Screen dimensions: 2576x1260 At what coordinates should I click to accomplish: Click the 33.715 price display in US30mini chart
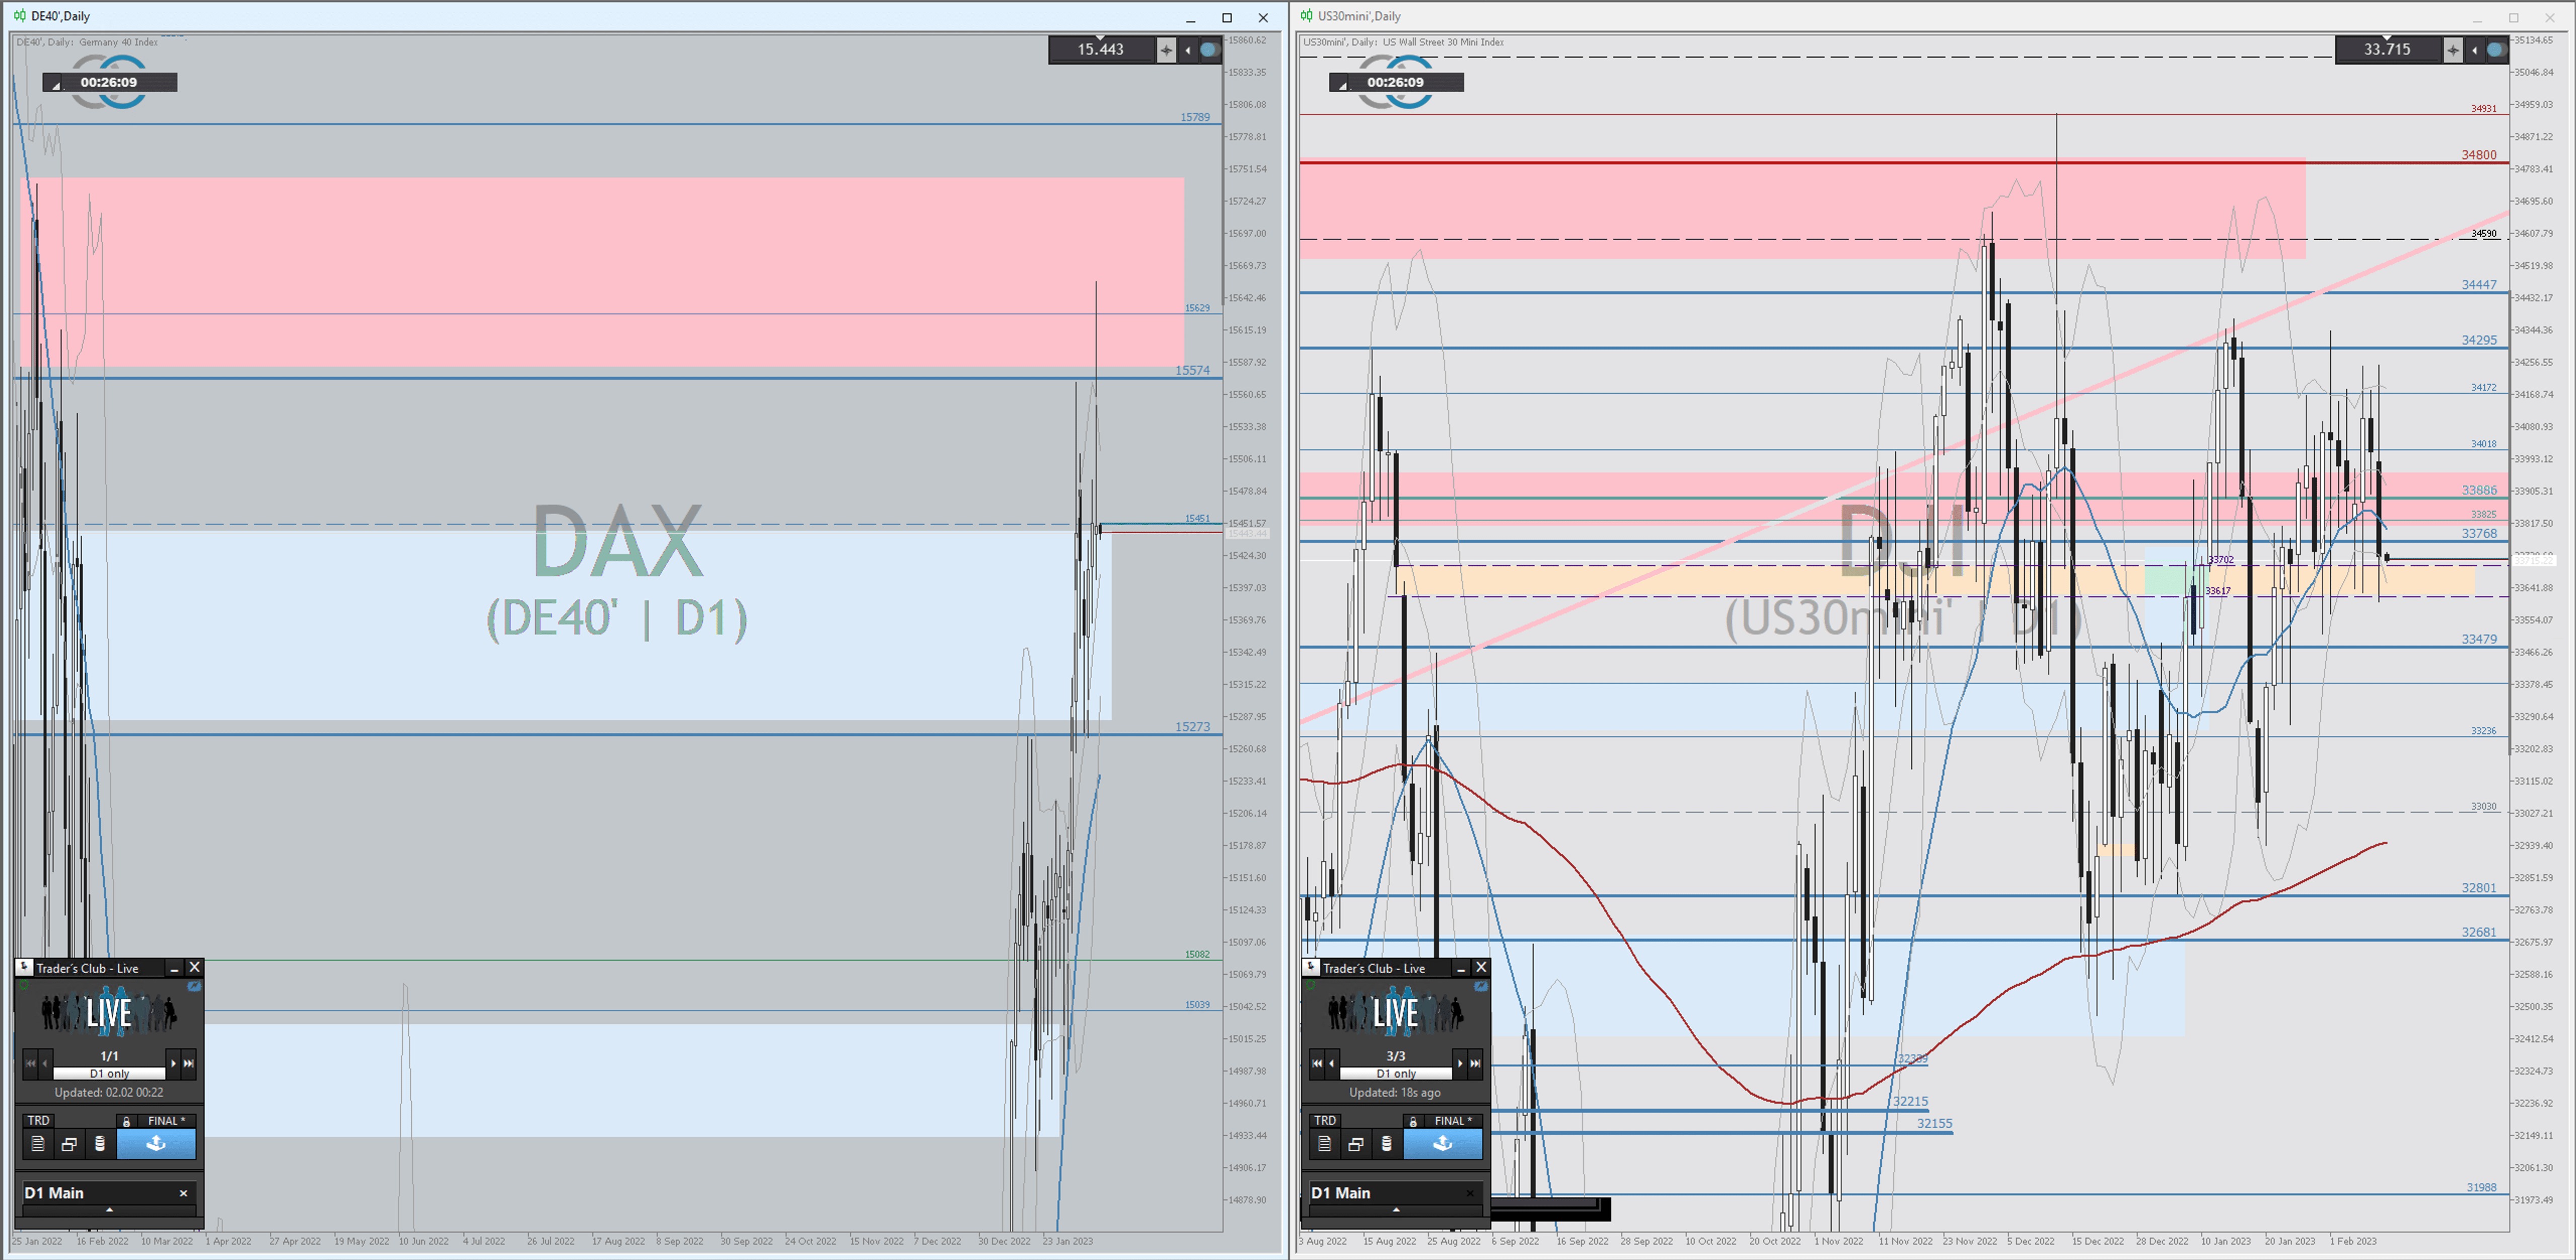point(2387,49)
